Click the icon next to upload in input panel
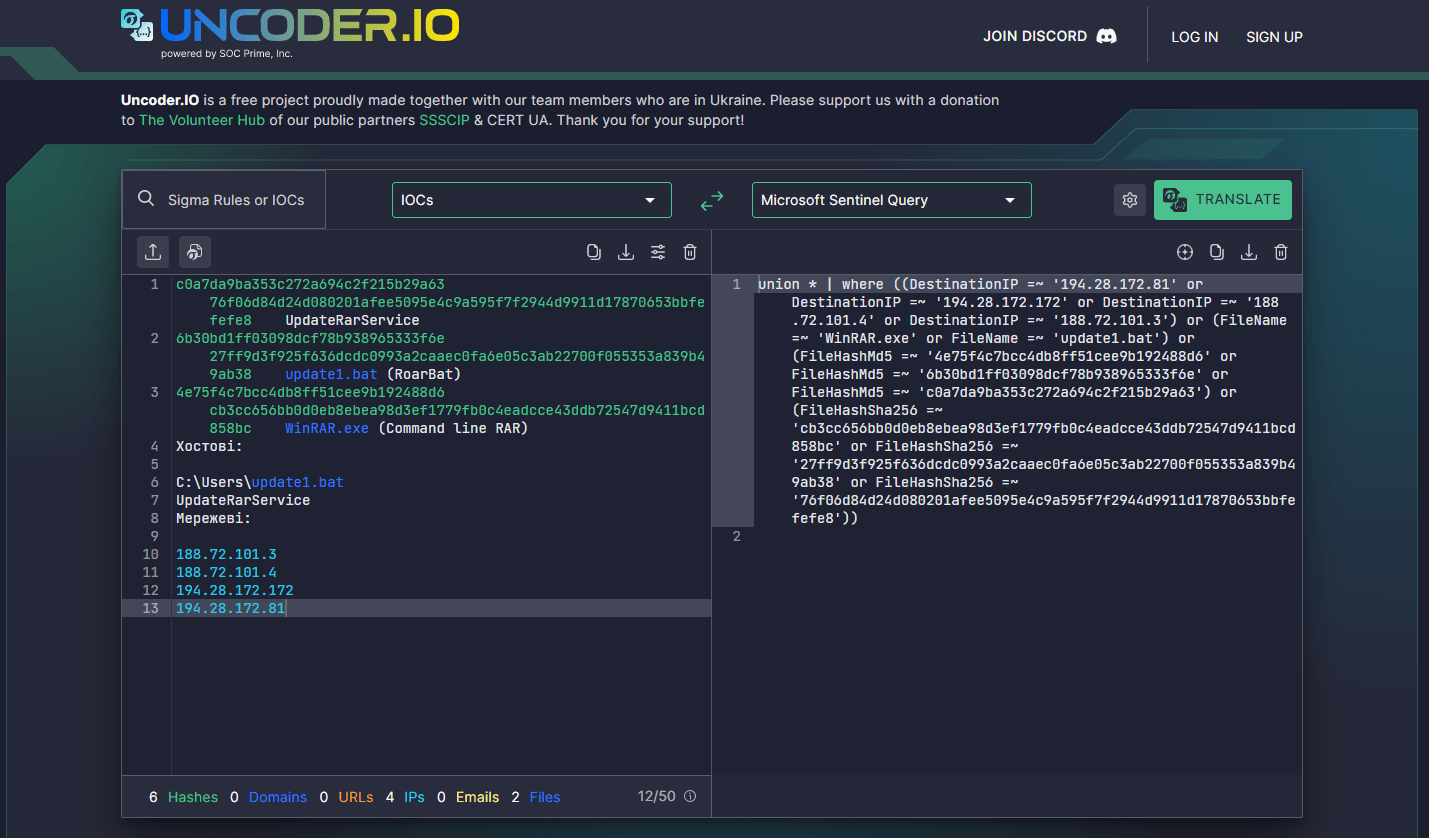Image resolution: width=1429 pixels, height=838 pixels. tap(195, 252)
